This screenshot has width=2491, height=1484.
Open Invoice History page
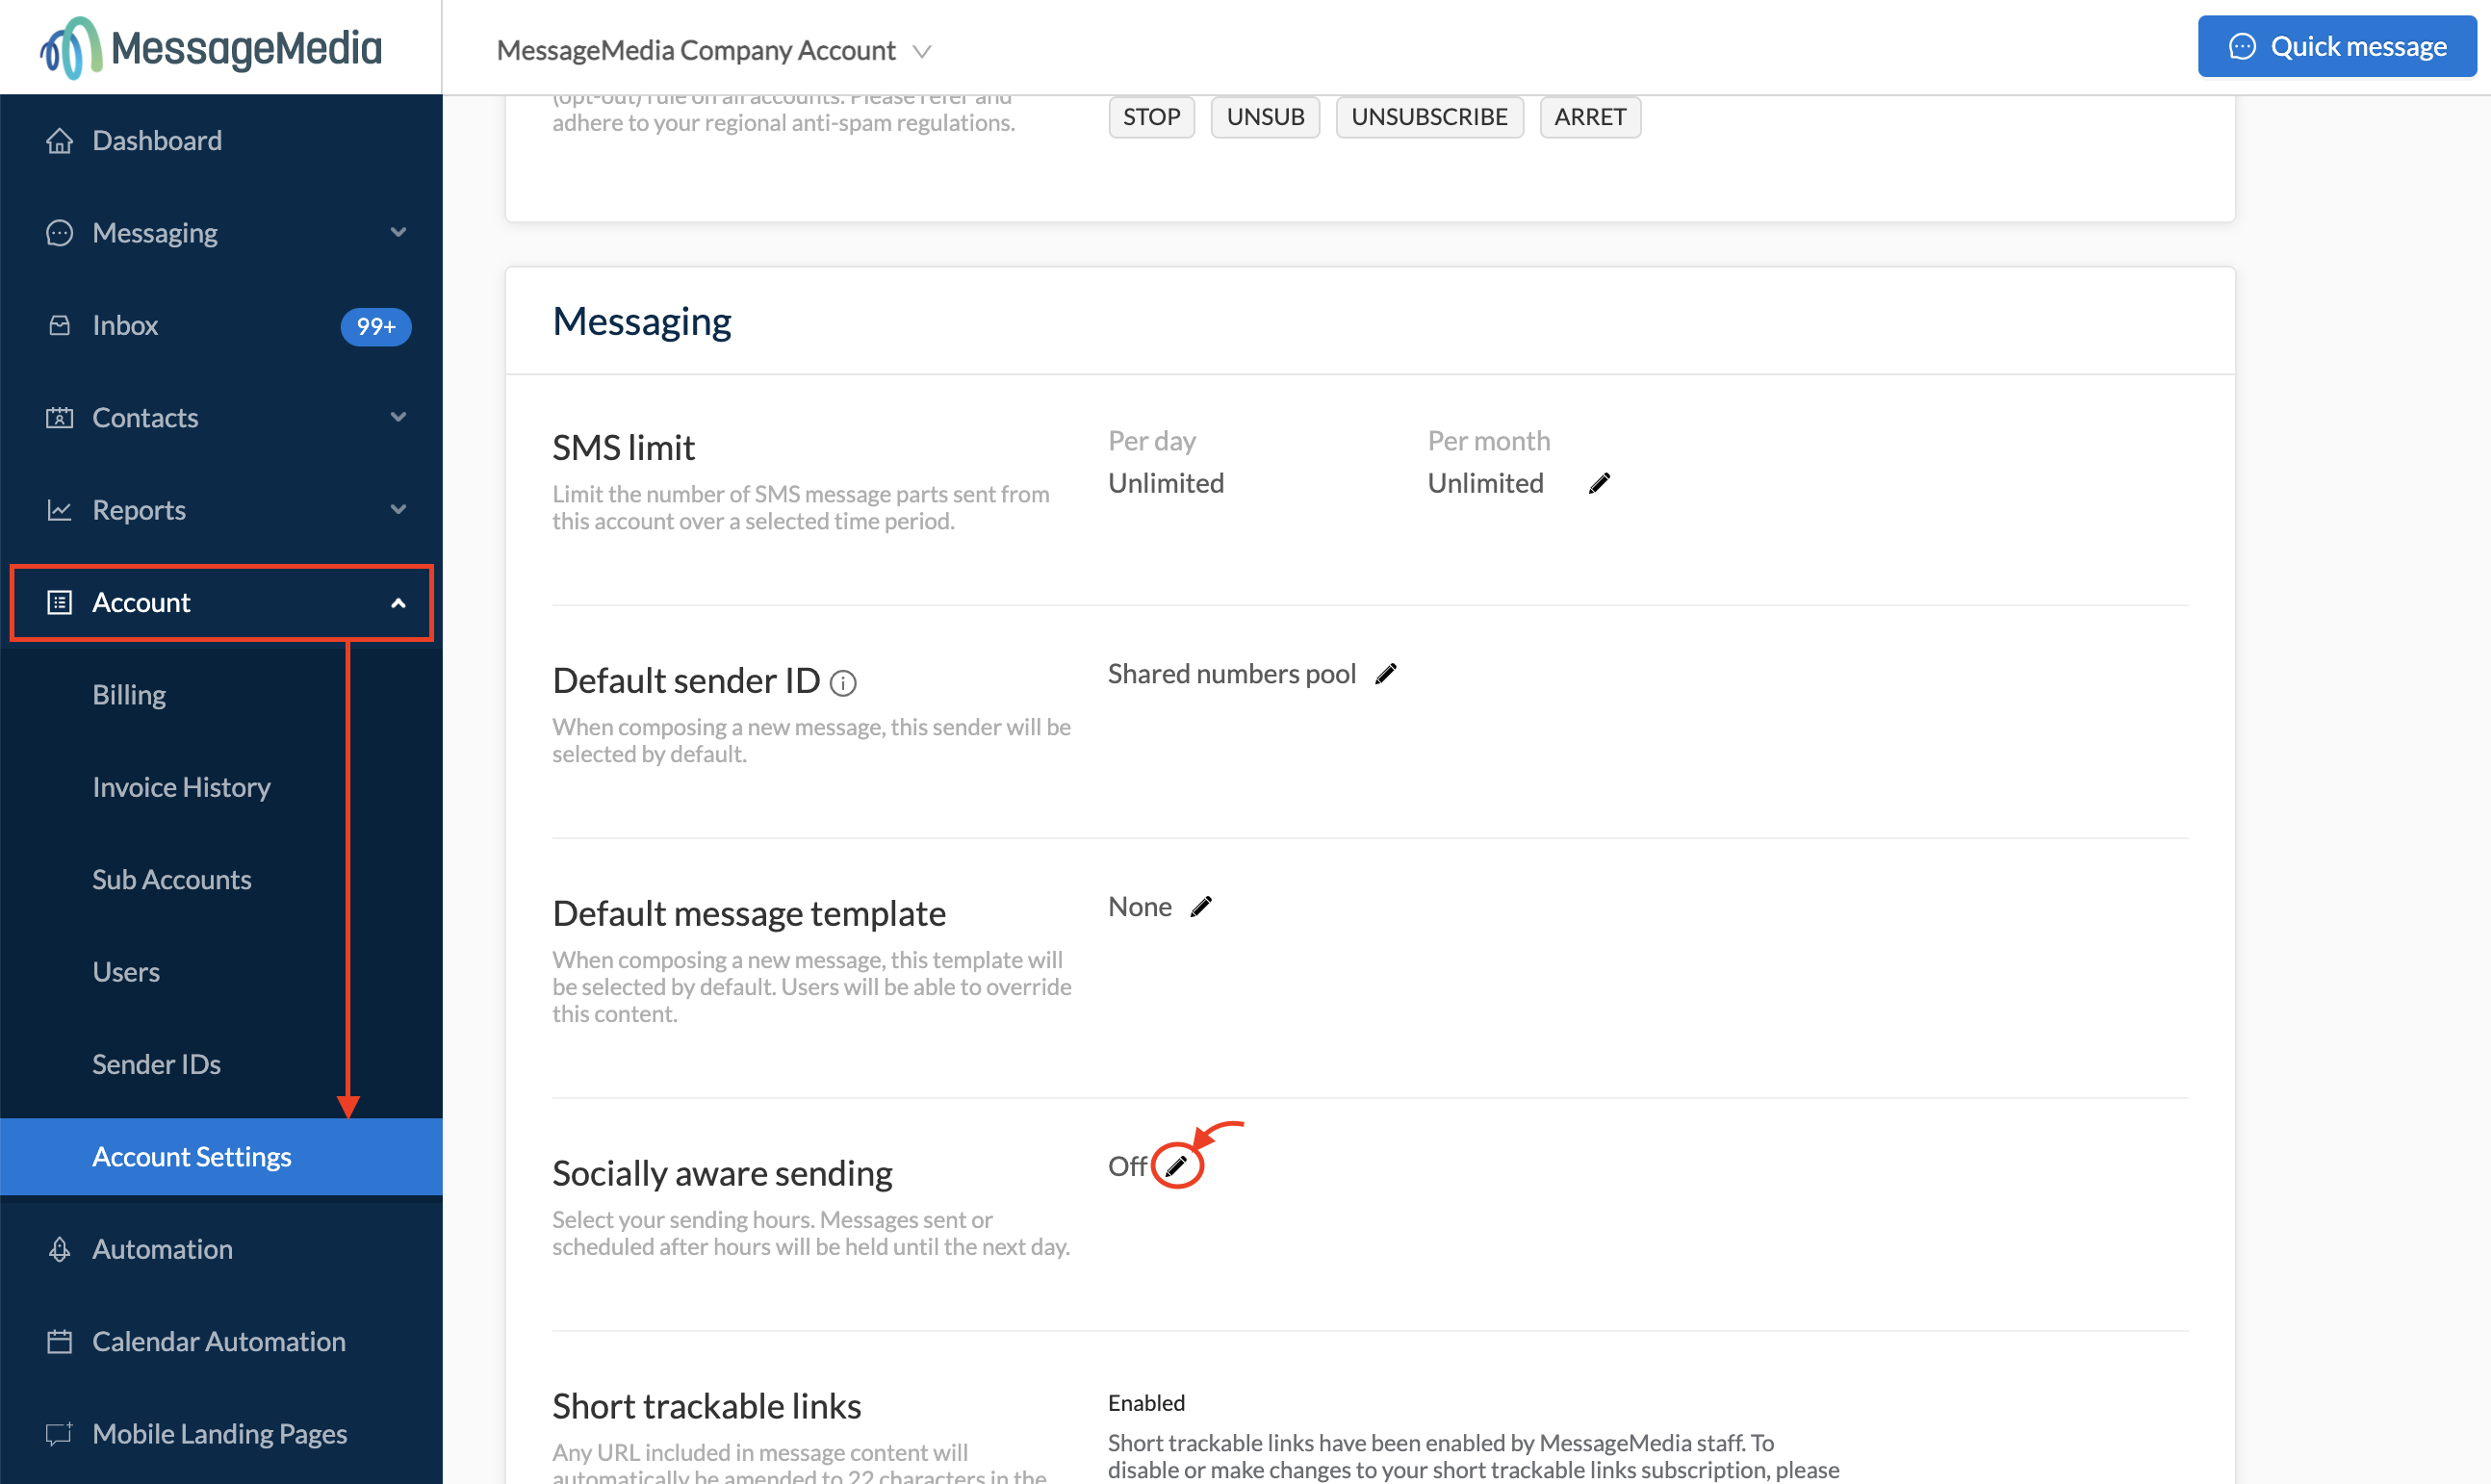181,787
